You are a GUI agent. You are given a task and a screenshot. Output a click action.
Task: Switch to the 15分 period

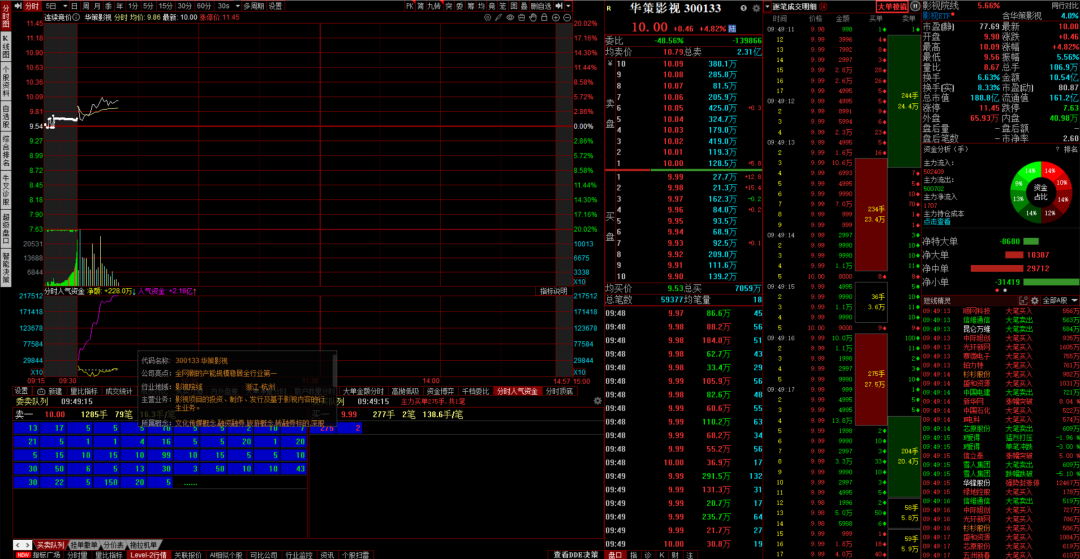pyautogui.click(x=165, y=6)
